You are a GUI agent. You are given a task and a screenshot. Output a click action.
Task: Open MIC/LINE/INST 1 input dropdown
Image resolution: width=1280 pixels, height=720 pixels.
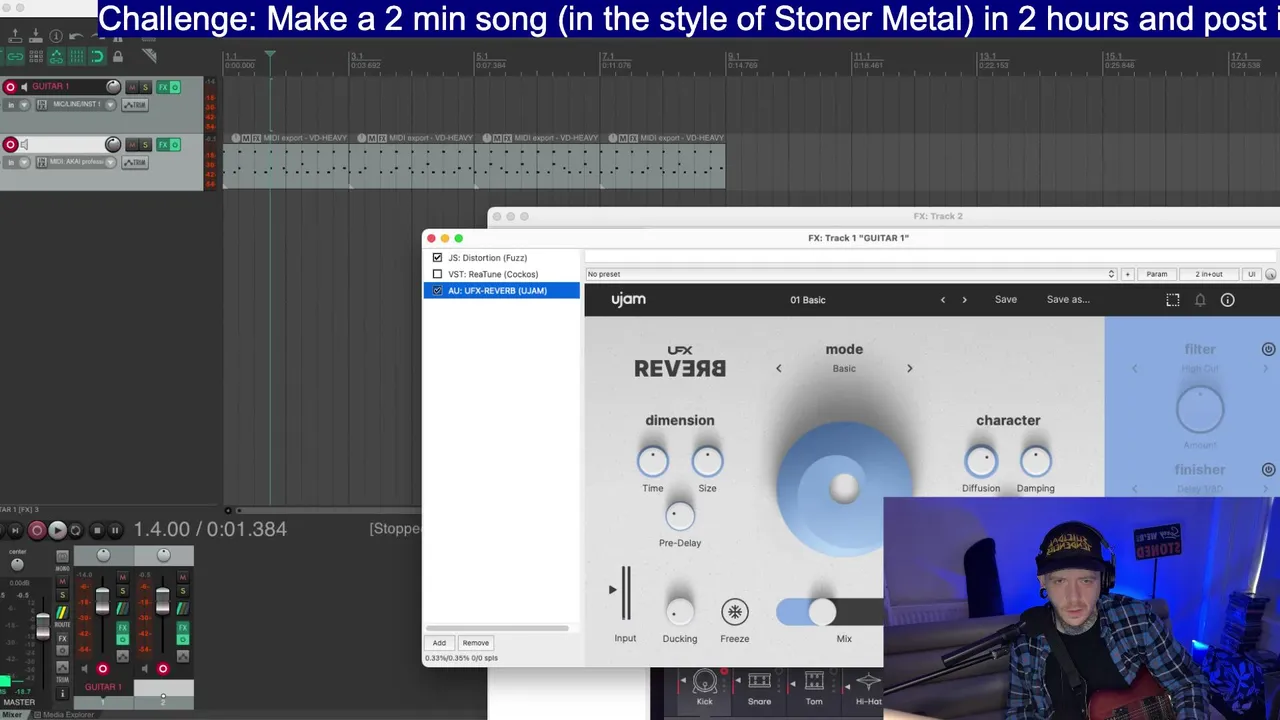[x=110, y=105]
